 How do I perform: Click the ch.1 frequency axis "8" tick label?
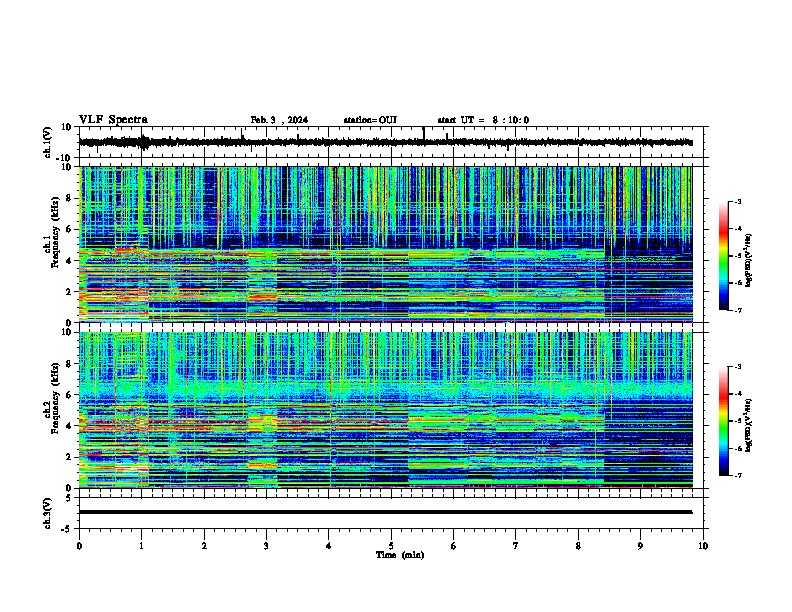click(x=69, y=198)
